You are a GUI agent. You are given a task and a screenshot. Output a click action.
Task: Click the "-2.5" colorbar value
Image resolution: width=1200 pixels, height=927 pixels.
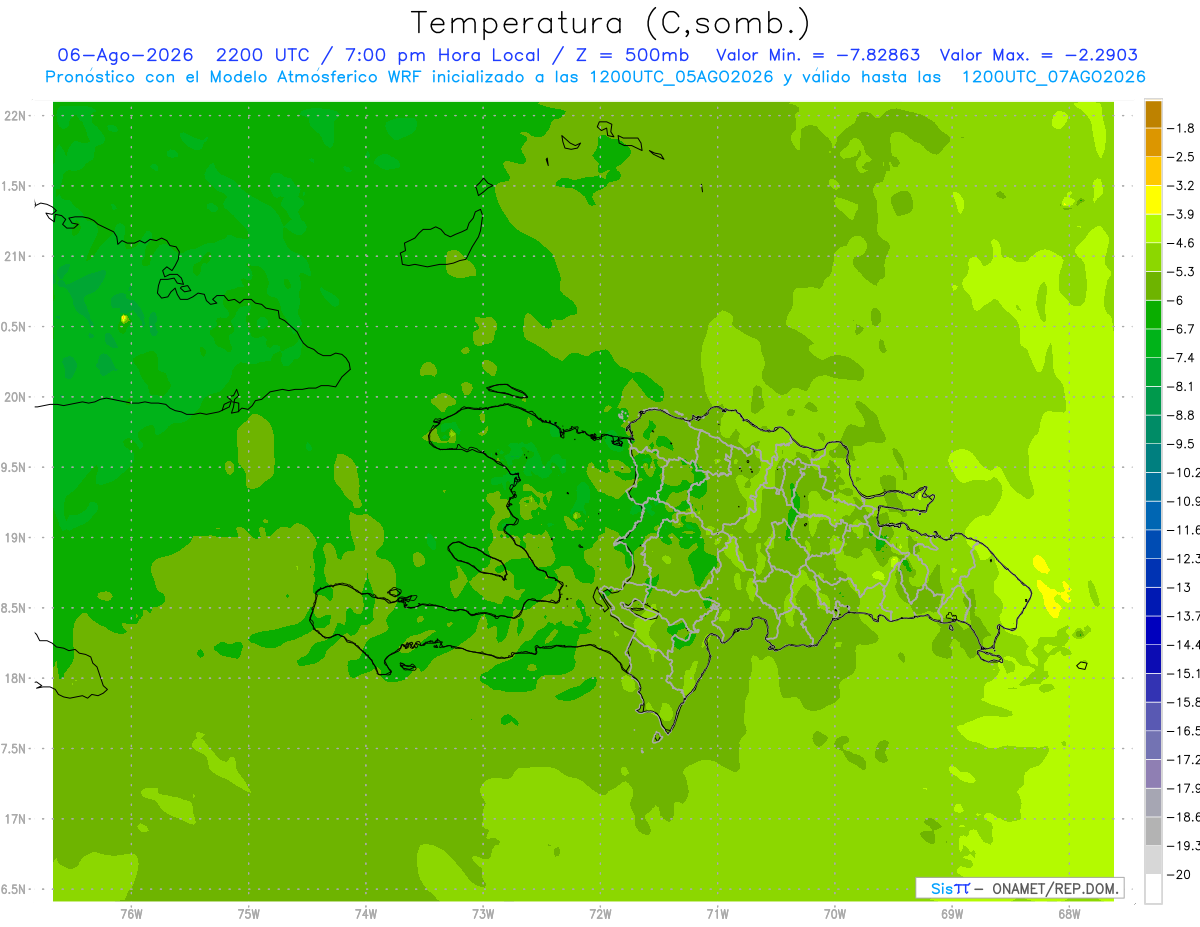coord(1182,157)
